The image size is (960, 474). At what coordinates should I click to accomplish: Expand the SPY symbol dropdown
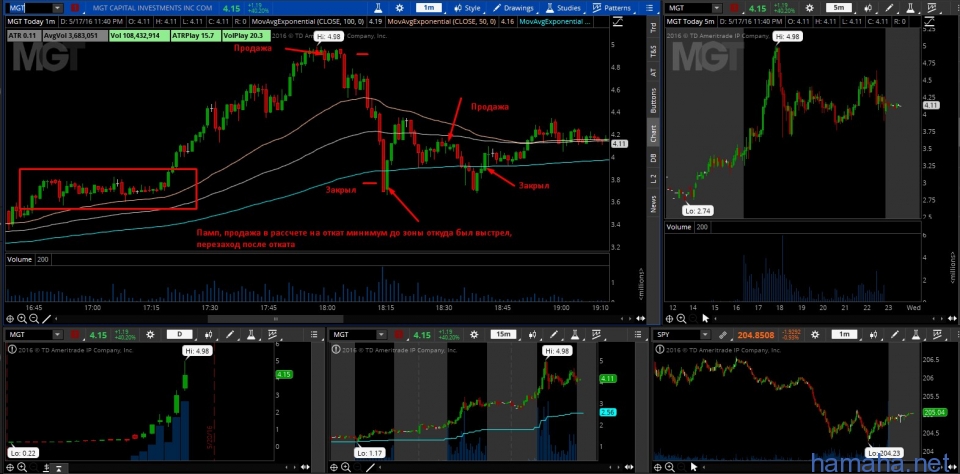click(x=705, y=335)
